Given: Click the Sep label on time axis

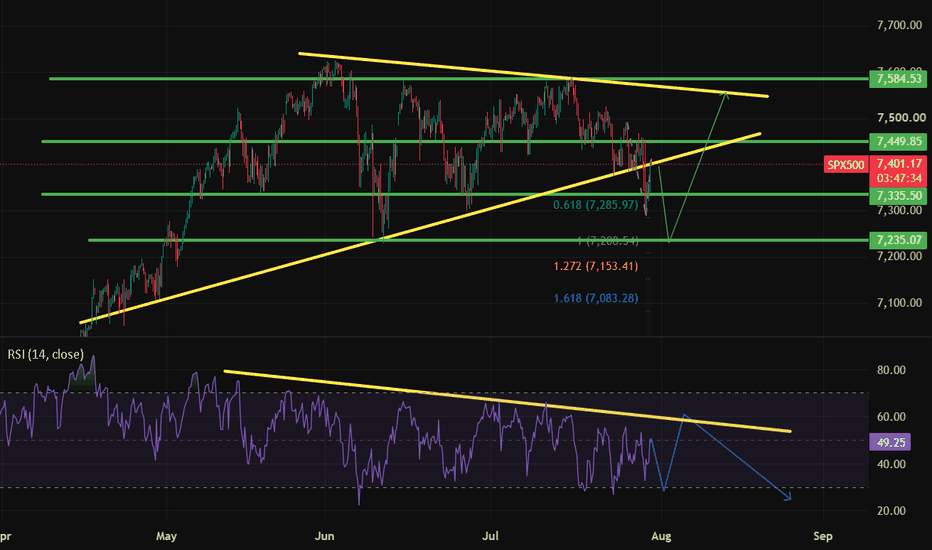Looking at the screenshot, I should pos(823,536).
